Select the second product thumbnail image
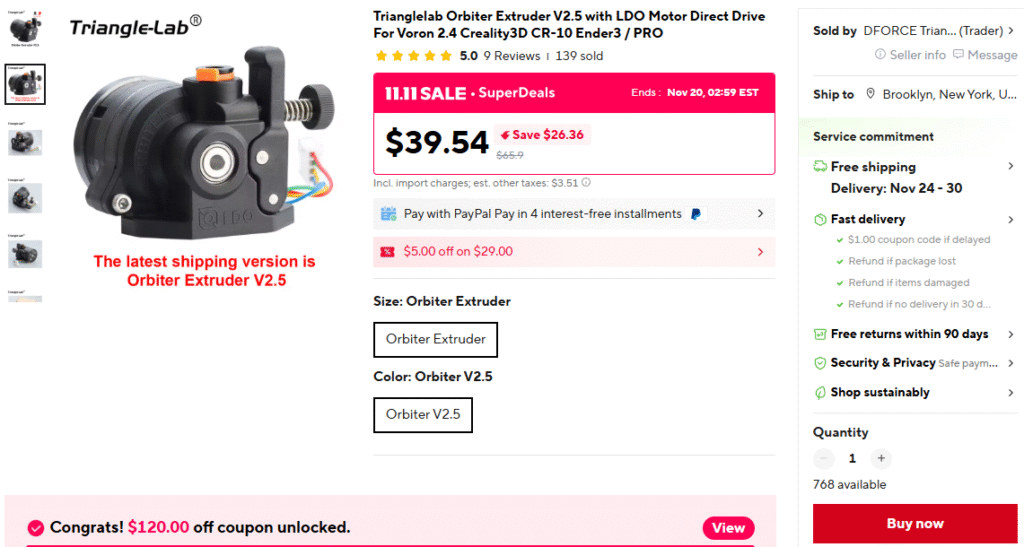Viewport: 1024px width, 547px height. [x=25, y=84]
